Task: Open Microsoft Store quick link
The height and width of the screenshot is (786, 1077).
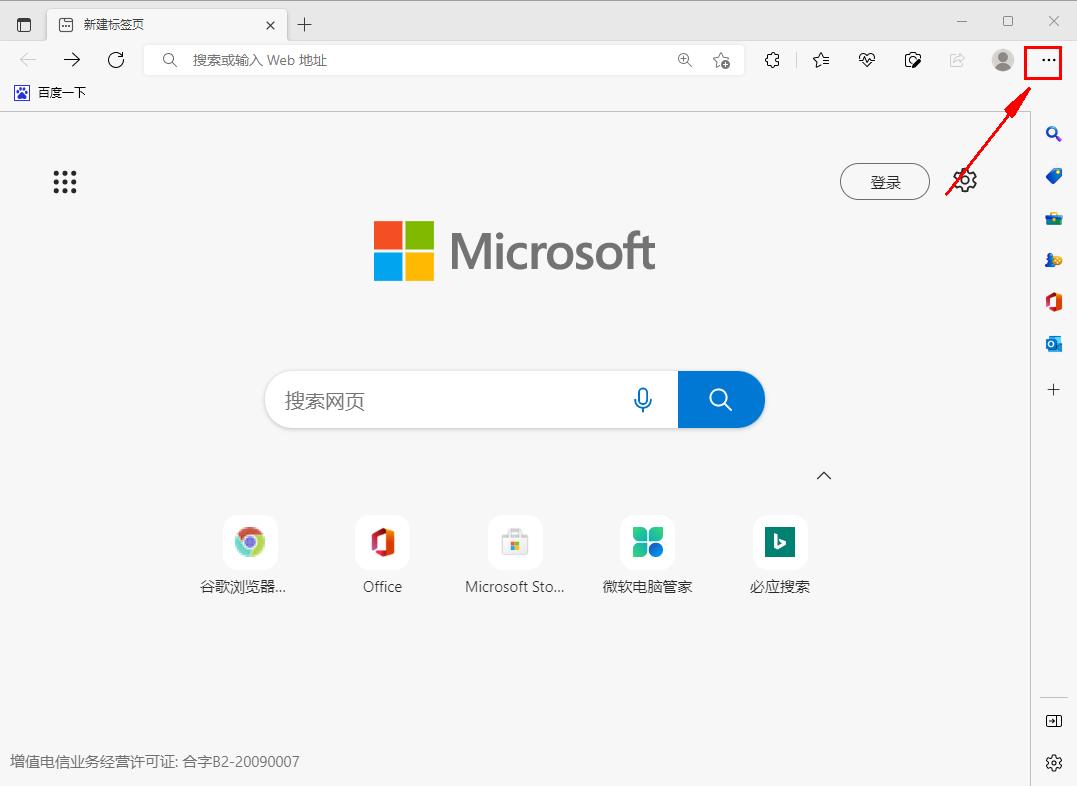Action: [x=514, y=555]
